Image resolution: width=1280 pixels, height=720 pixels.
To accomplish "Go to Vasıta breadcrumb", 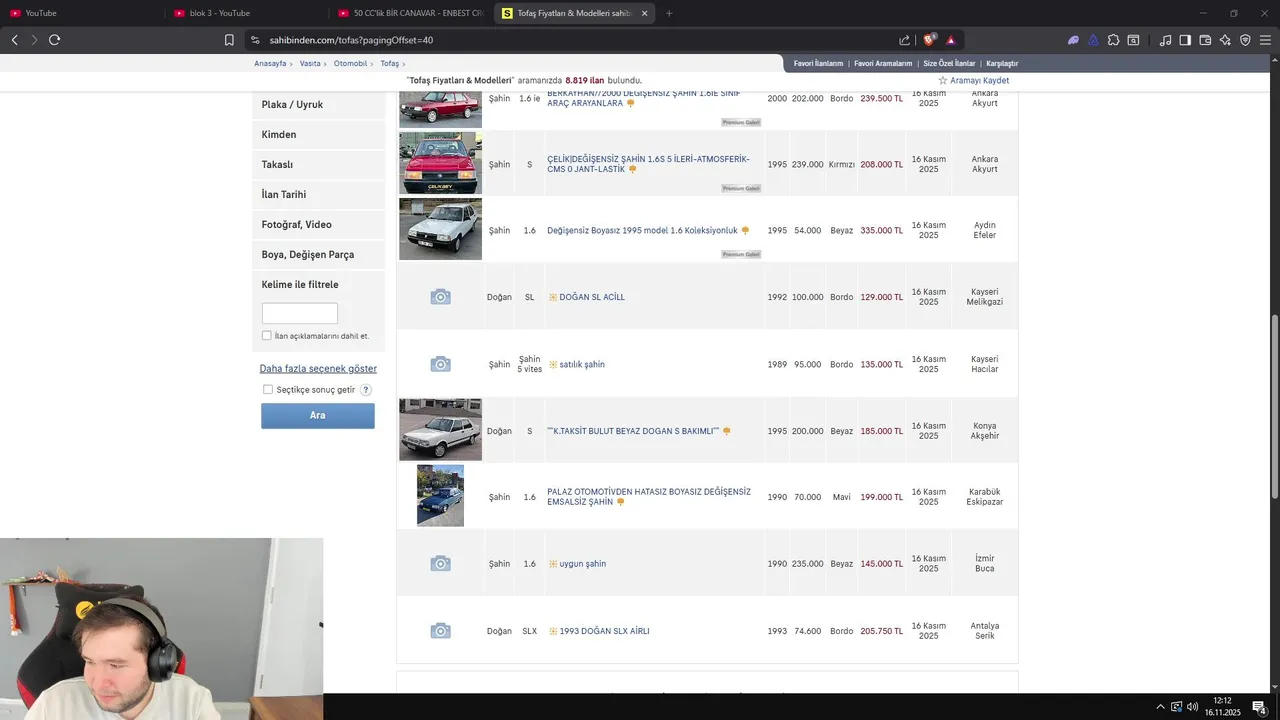I will tap(310, 63).
